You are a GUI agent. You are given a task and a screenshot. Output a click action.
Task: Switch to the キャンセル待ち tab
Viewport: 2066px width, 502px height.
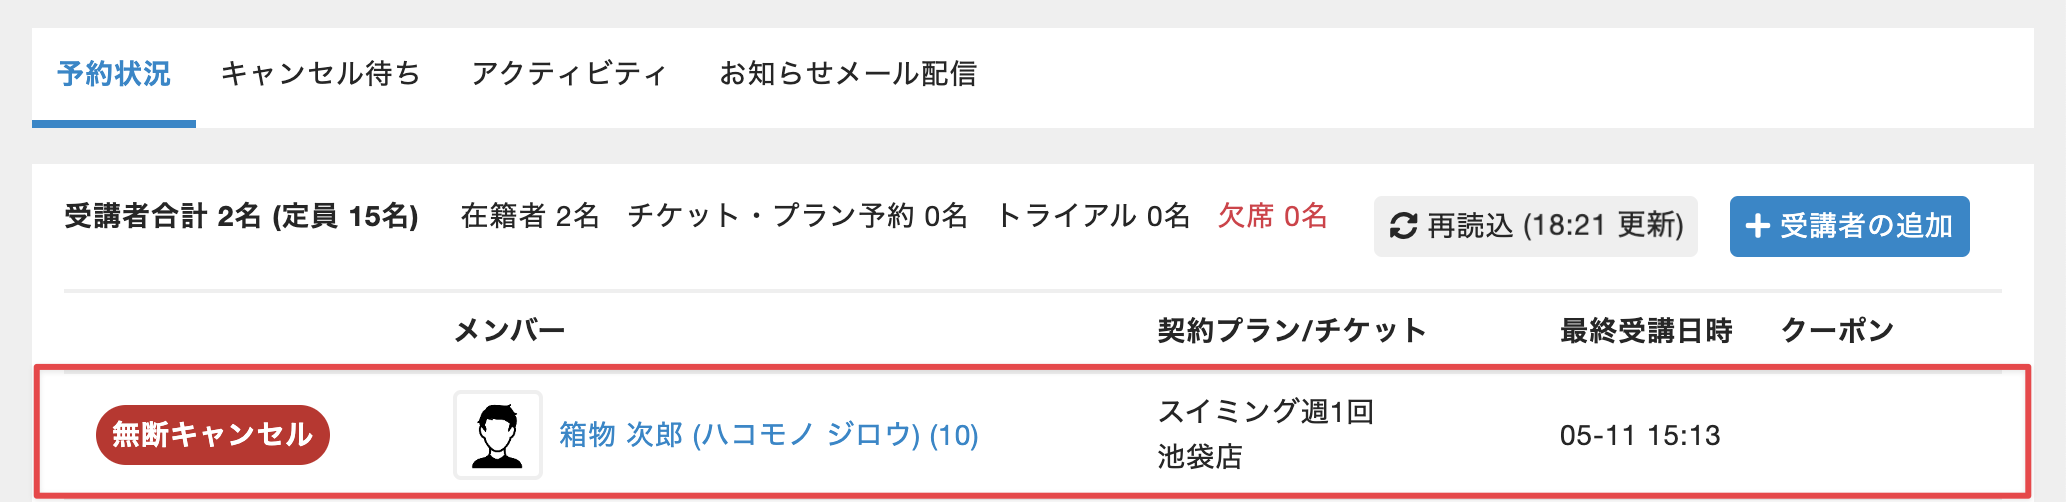321,74
